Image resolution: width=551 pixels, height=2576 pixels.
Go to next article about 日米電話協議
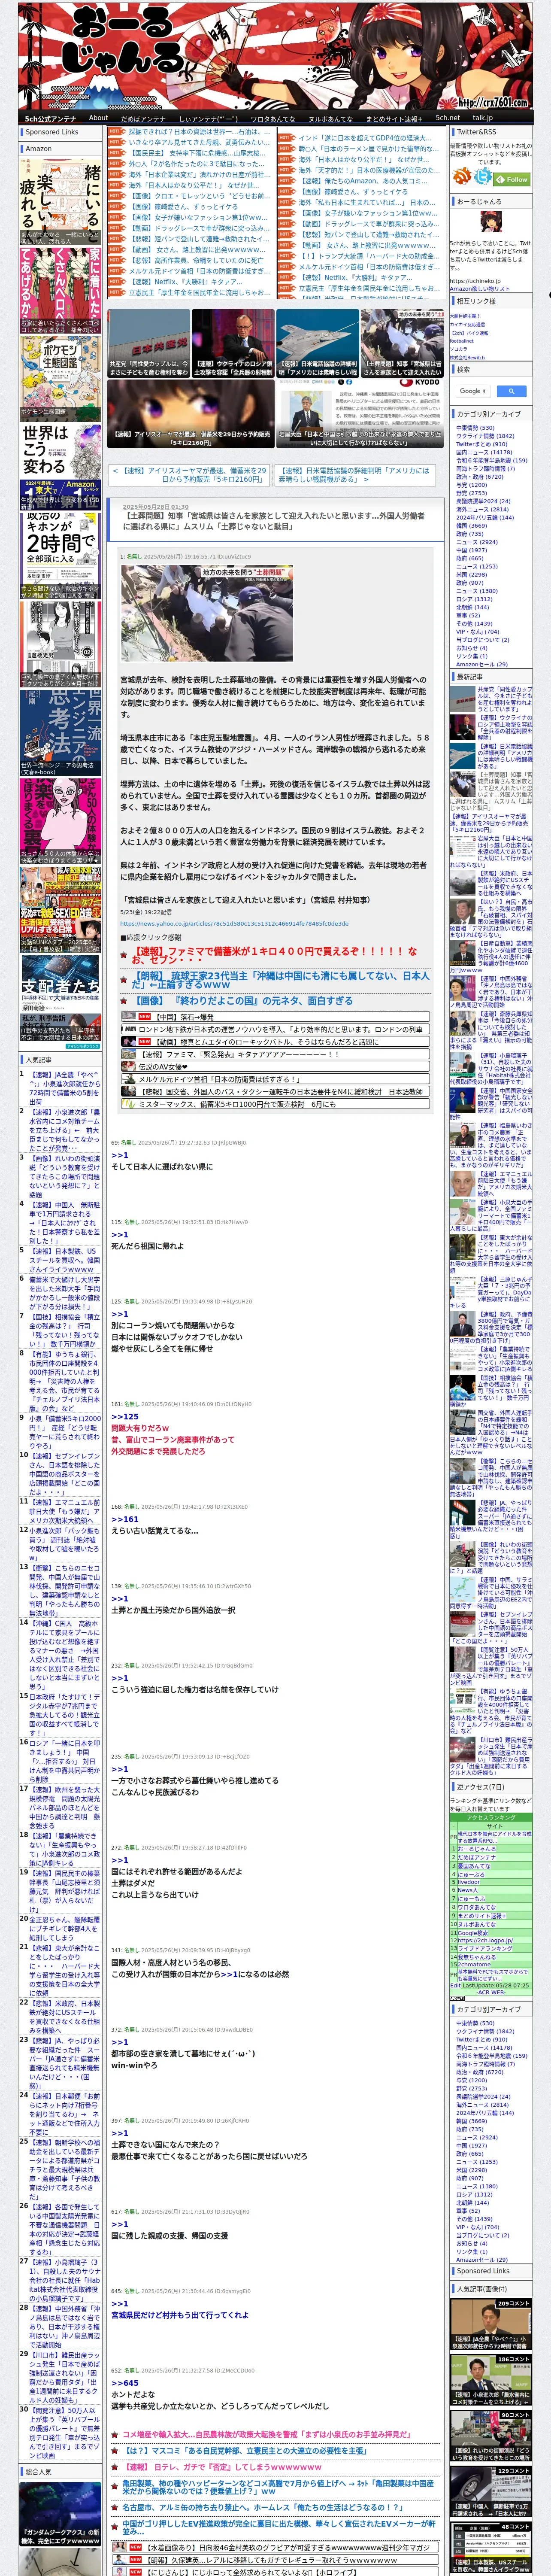coord(354,474)
